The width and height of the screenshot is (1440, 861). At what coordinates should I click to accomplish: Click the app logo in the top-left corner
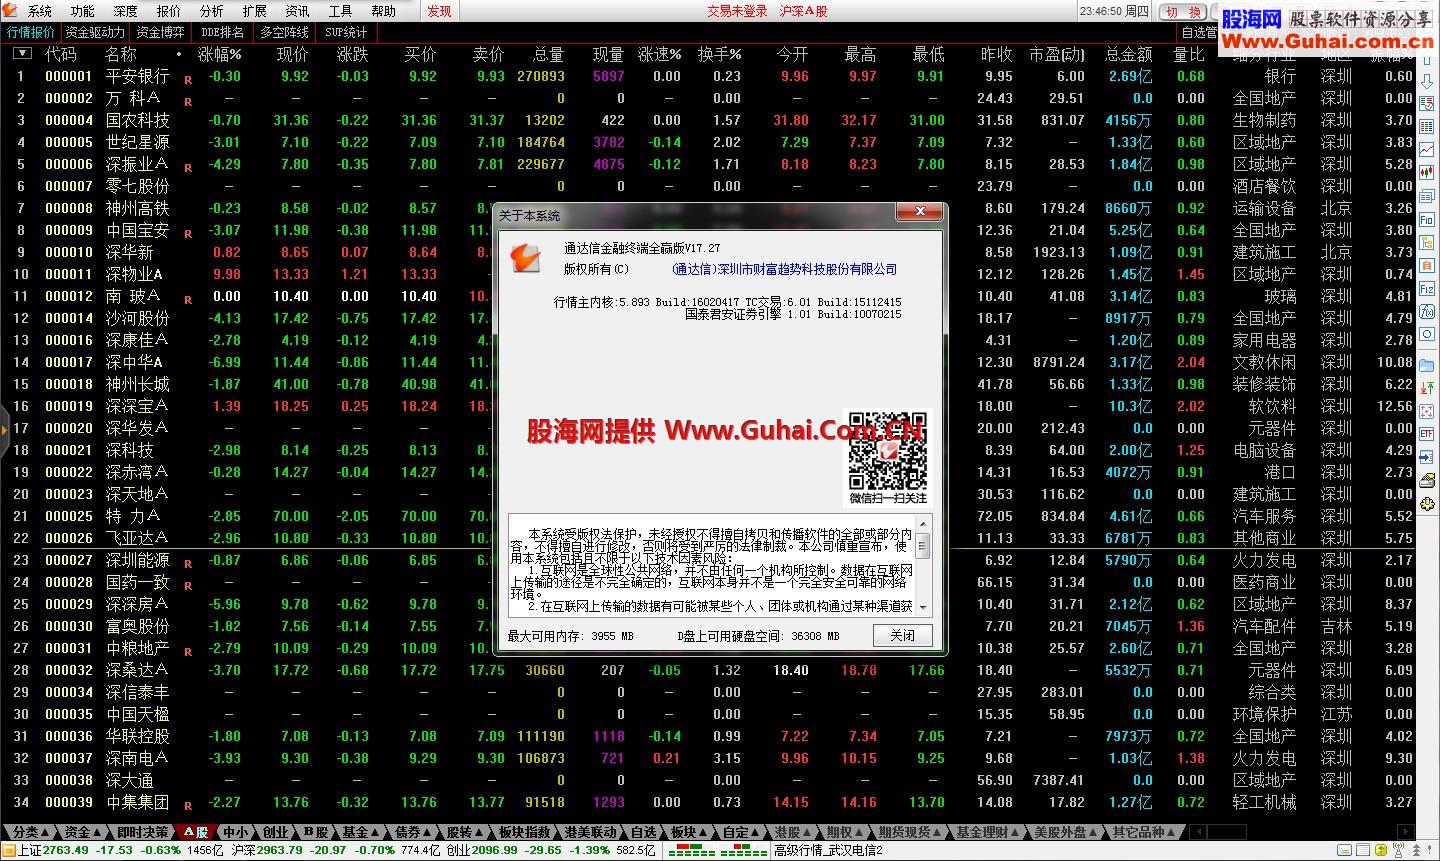[11, 10]
